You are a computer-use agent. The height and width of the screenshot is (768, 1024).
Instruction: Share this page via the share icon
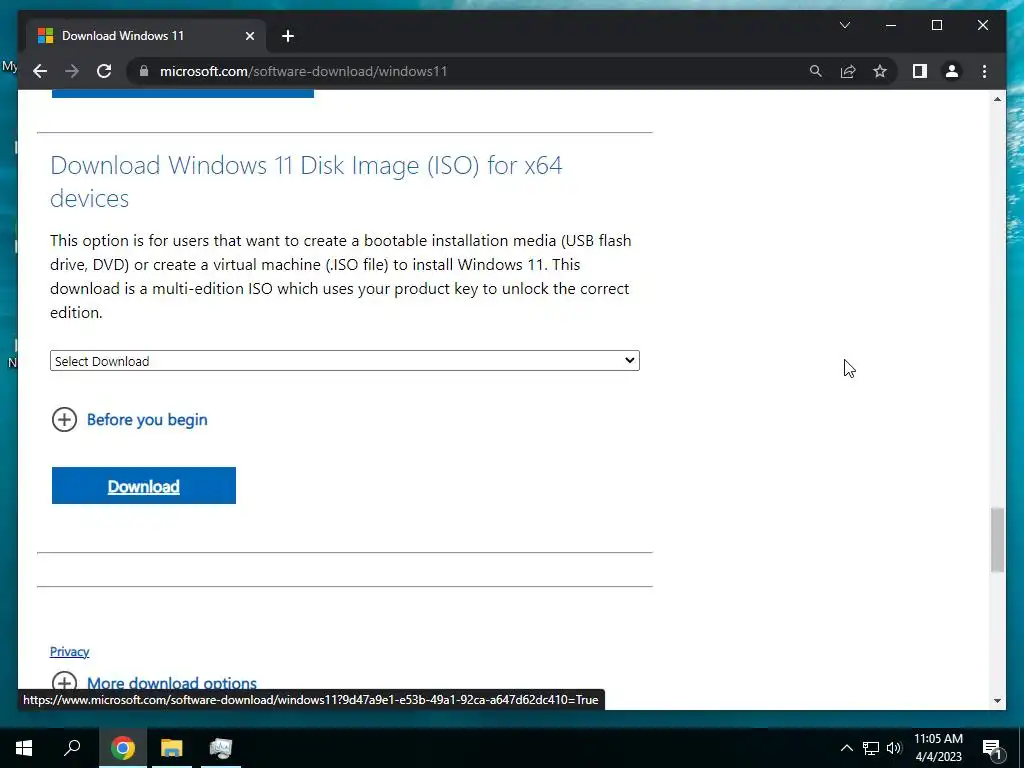tap(848, 71)
